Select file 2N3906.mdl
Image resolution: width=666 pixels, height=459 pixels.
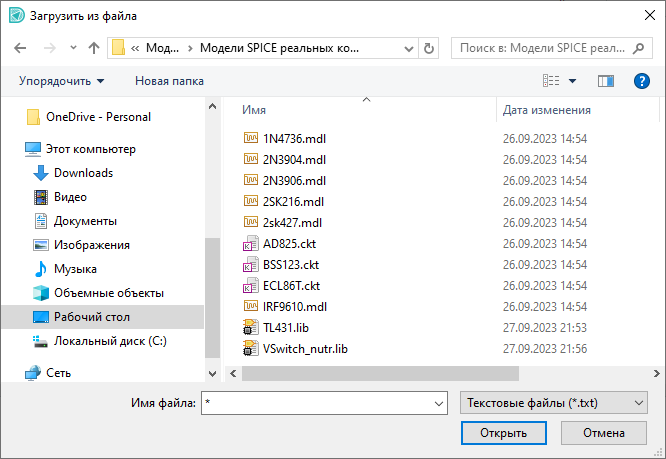click(294, 180)
